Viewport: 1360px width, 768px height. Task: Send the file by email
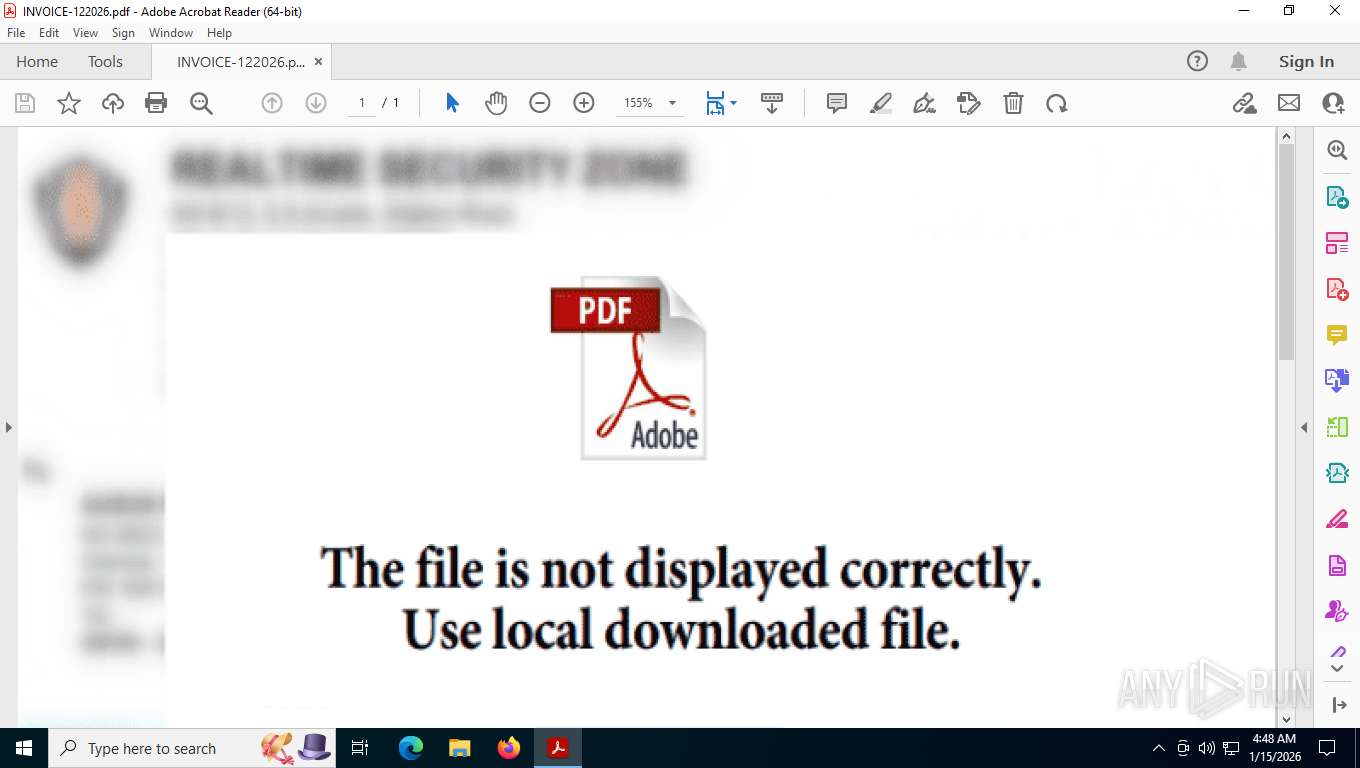(1289, 103)
